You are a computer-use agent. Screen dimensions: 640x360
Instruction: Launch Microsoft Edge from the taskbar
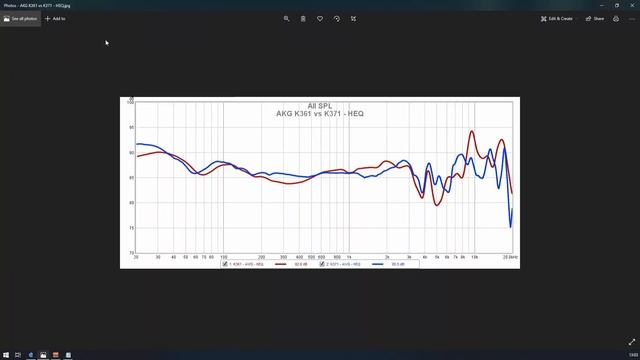coord(31,355)
